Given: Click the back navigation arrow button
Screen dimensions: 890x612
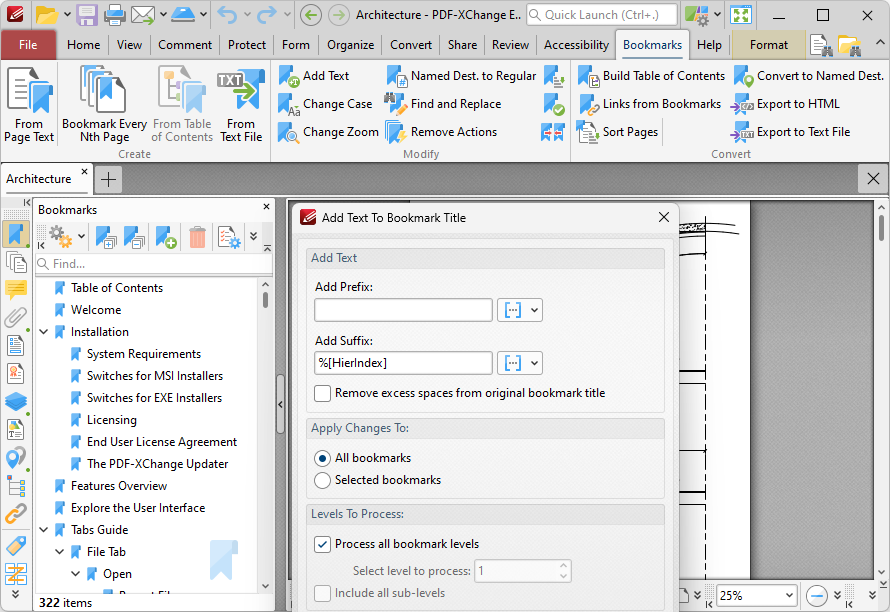Looking at the screenshot, I should (310, 15).
